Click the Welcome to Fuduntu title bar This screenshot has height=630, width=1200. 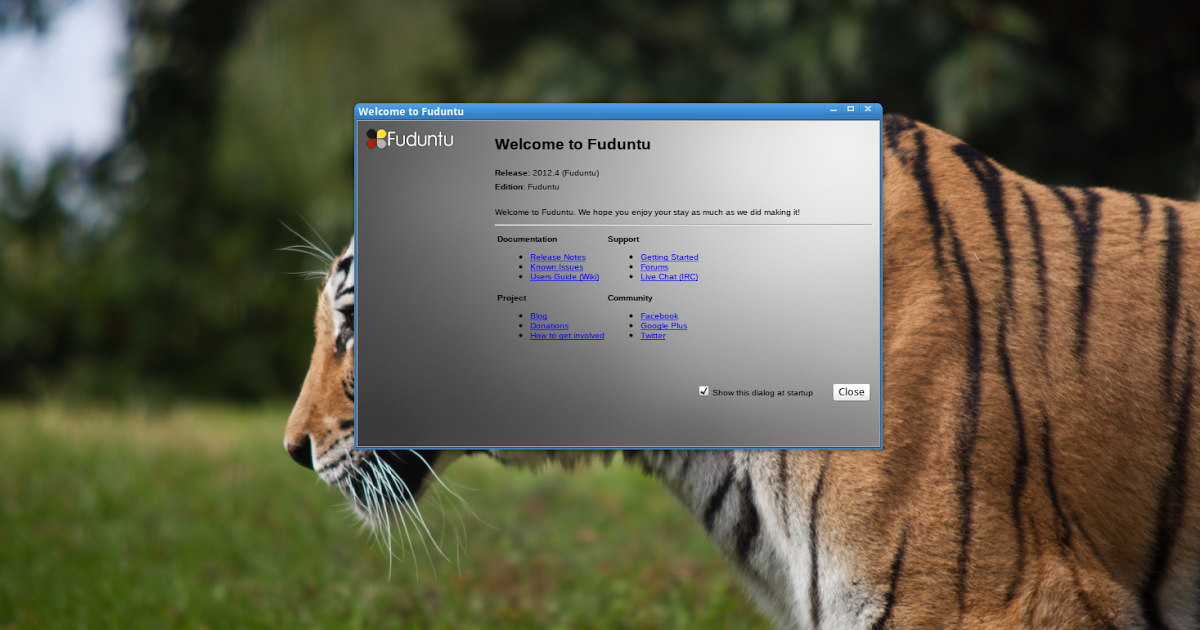pyautogui.click(x=600, y=111)
